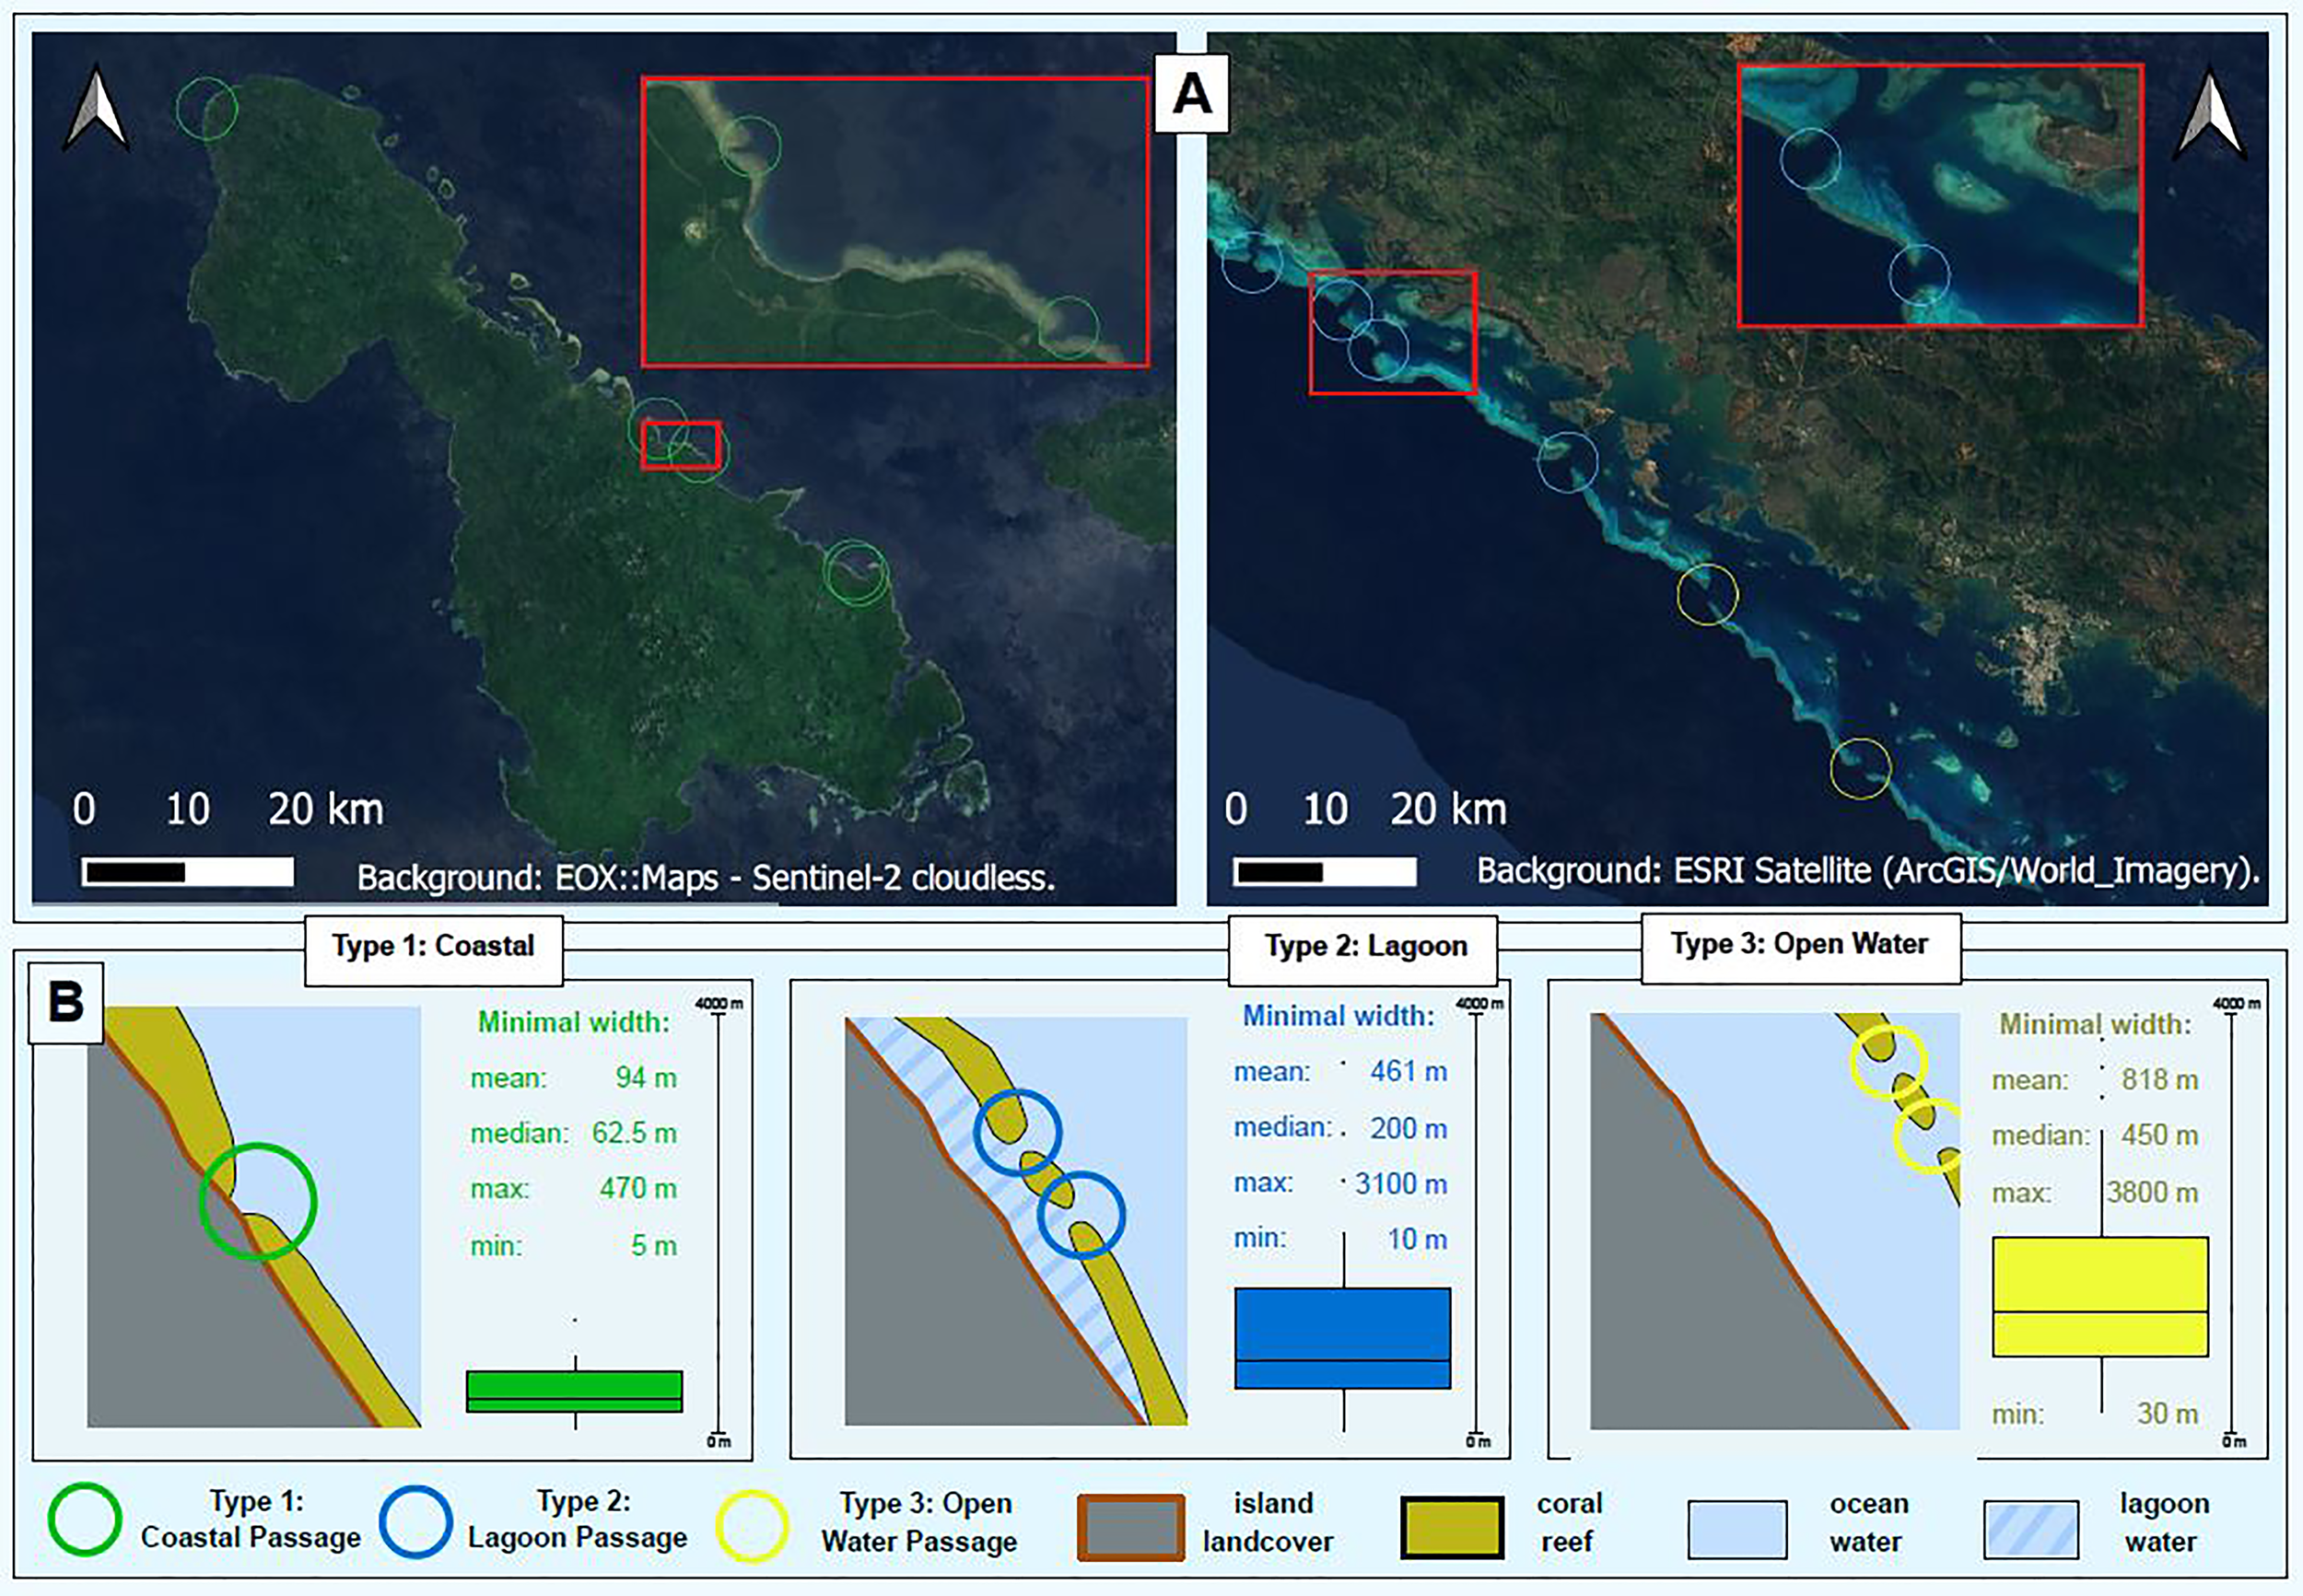Viewport: 2303px width, 1596px height.
Task: Click the island landcover gray swatch
Action: (x=1131, y=1527)
